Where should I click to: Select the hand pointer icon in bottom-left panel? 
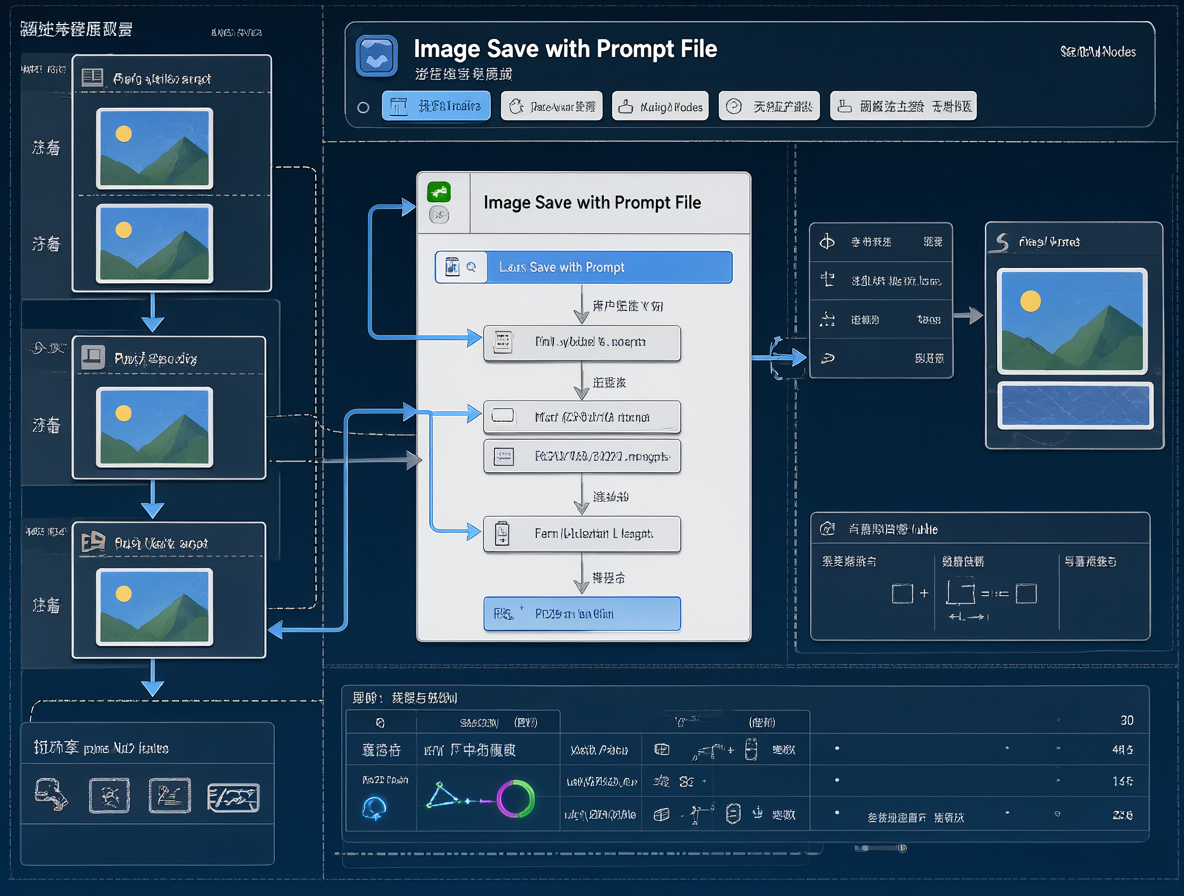(x=51, y=795)
